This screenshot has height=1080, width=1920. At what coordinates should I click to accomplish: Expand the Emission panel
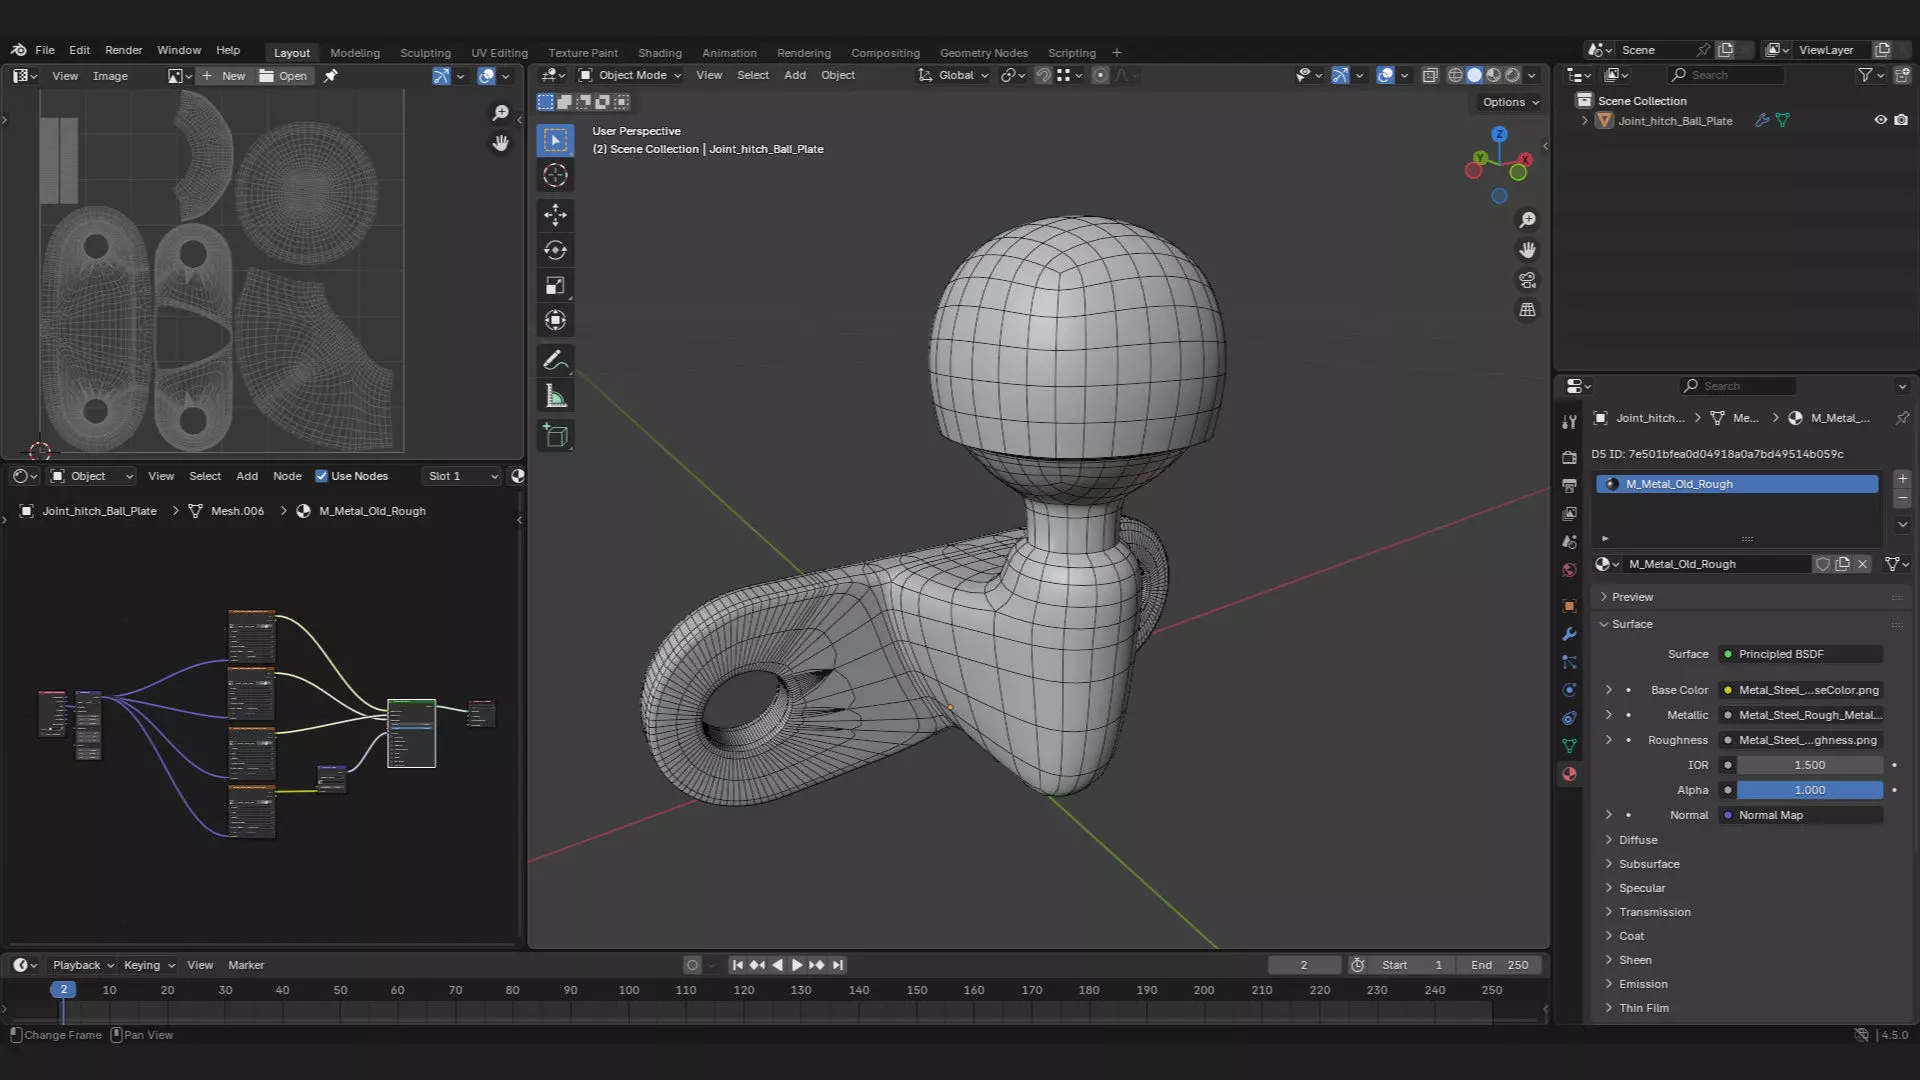click(x=1643, y=984)
